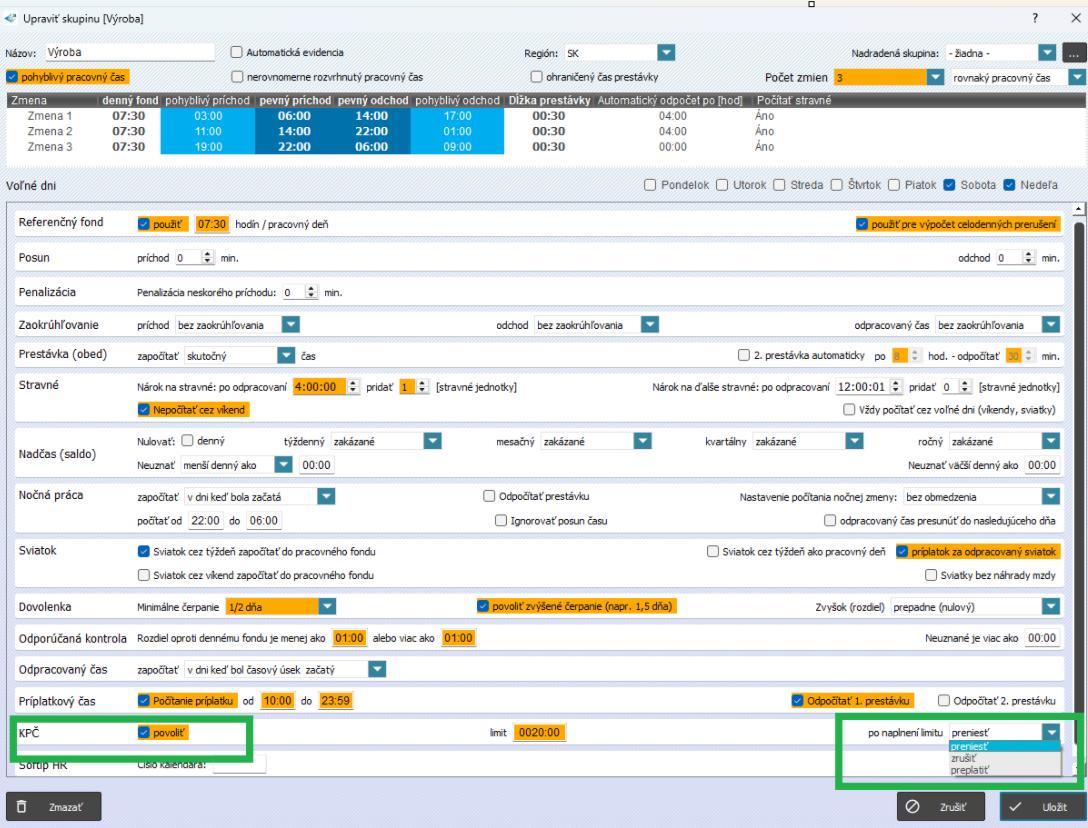Image resolution: width=1088 pixels, height=828 pixels.
Task: Select 'zrušiť' from the open dropdown list
Action: [x=964, y=758]
